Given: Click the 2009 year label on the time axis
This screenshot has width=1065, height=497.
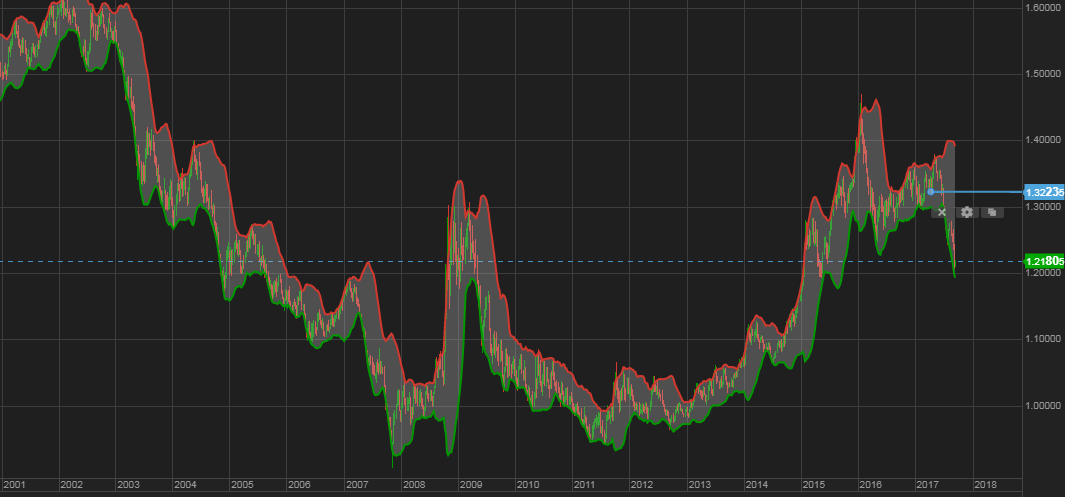Looking at the screenshot, I should pos(471,485).
